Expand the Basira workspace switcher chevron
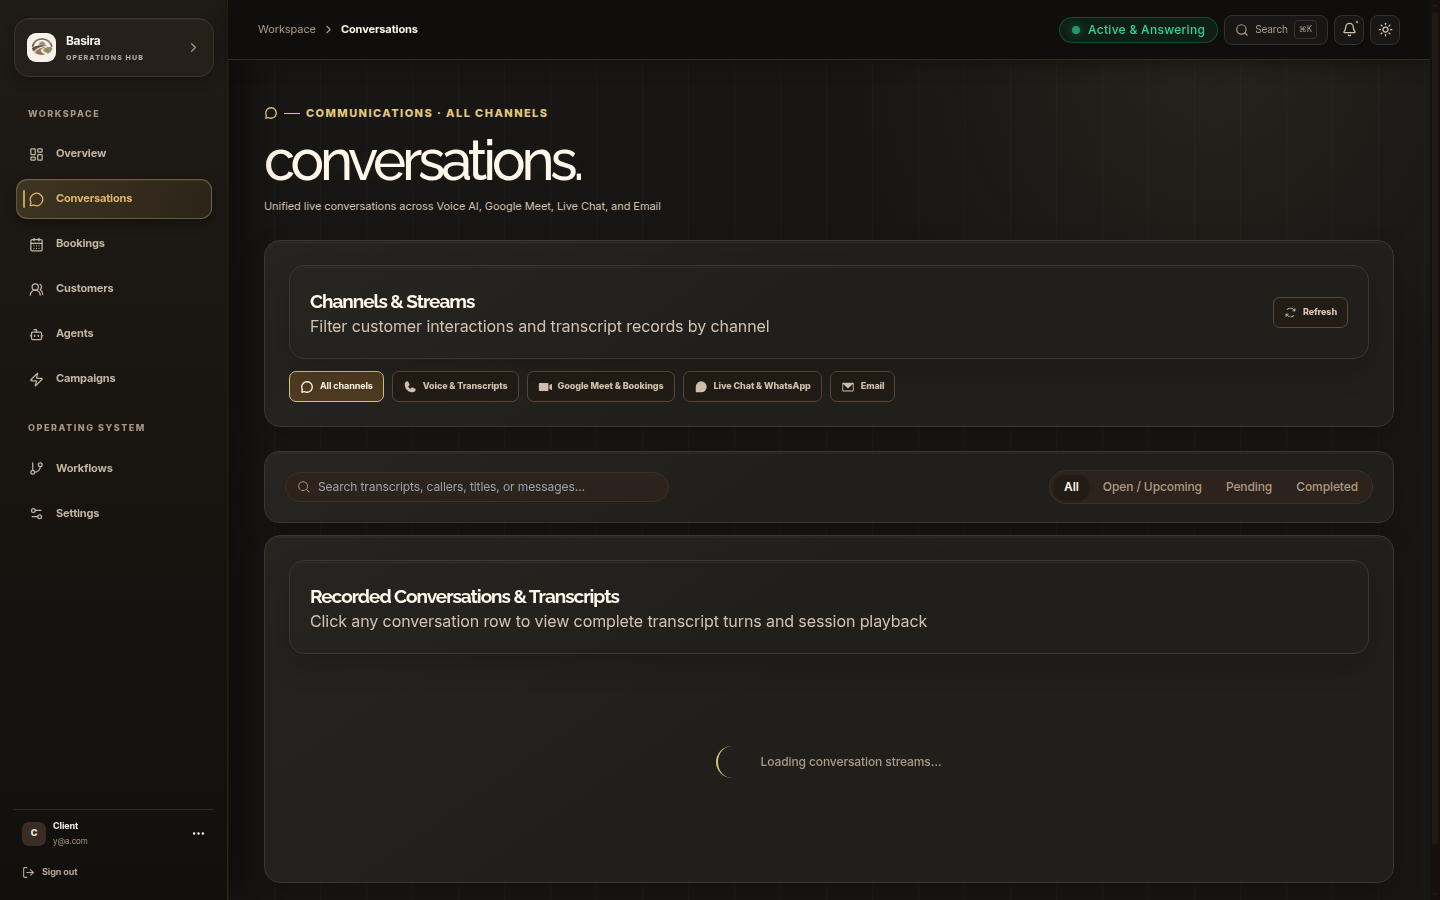 (x=193, y=47)
